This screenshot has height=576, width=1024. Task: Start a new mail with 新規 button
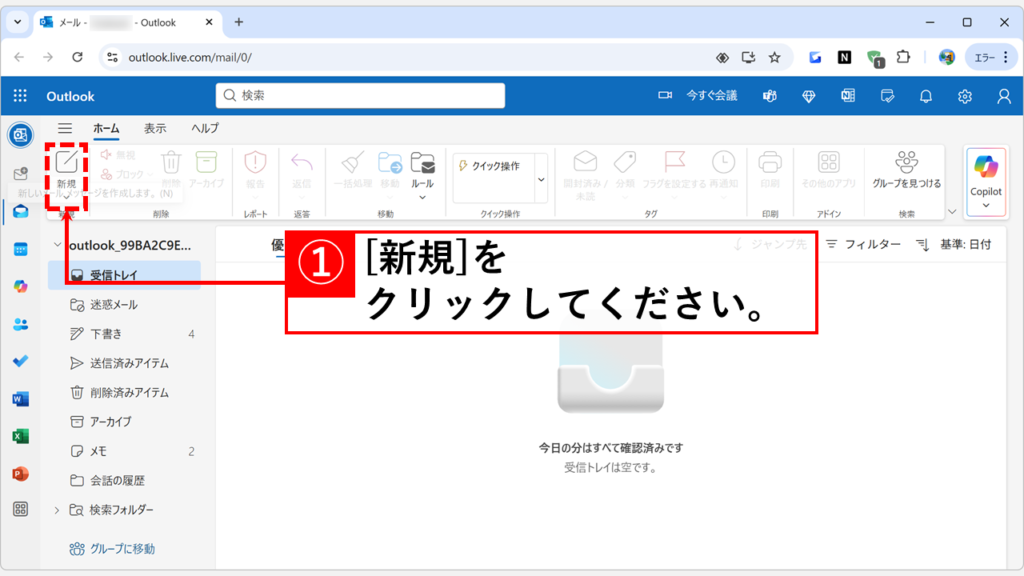tap(66, 170)
